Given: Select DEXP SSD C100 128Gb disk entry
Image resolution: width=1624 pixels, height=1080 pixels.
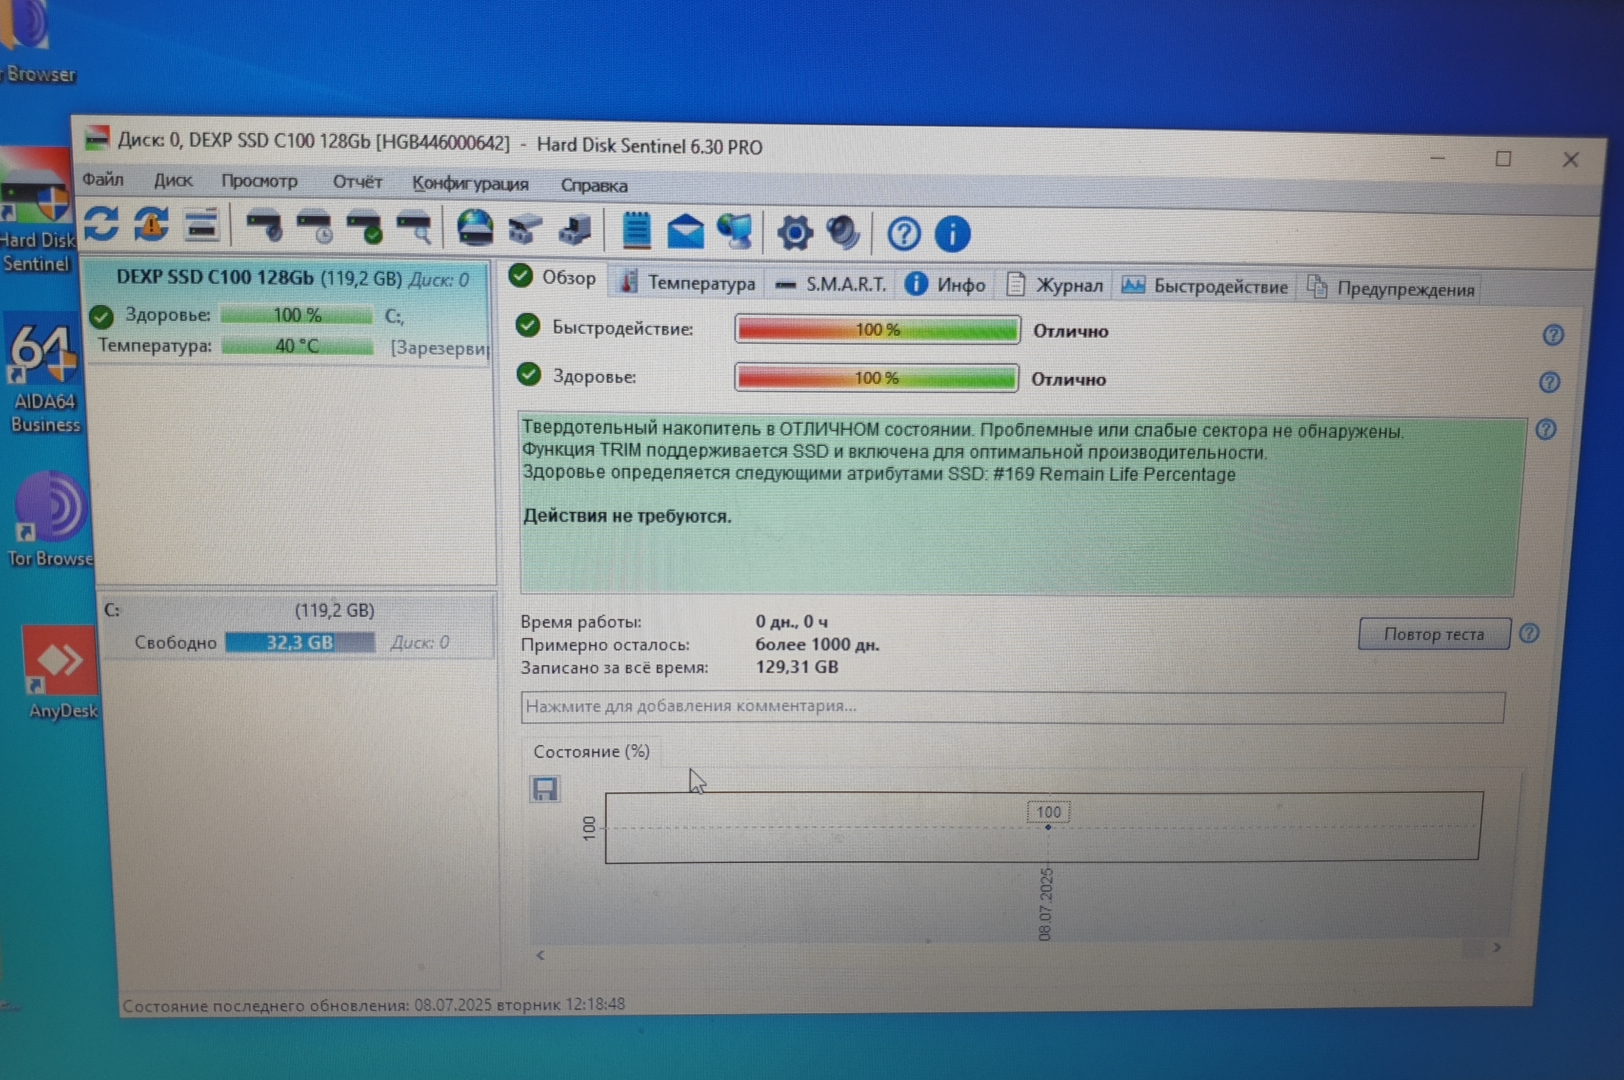Looking at the screenshot, I should pyautogui.click(x=288, y=313).
